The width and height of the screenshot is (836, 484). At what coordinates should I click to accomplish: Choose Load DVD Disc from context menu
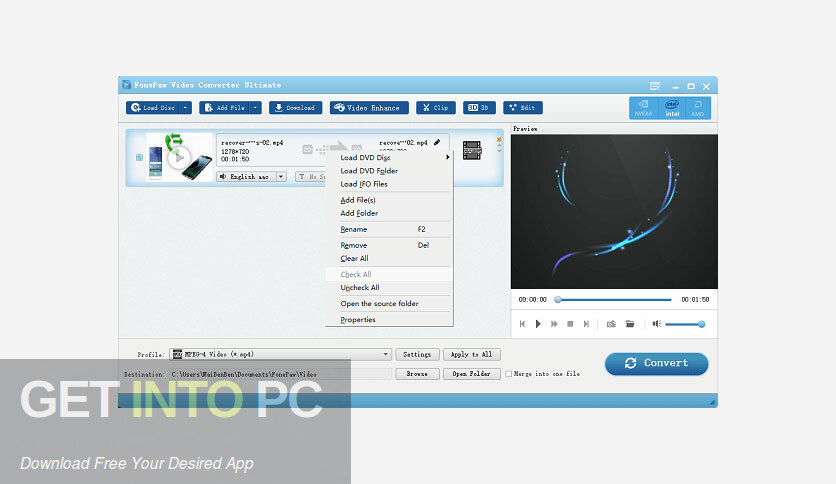[x=389, y=158]
